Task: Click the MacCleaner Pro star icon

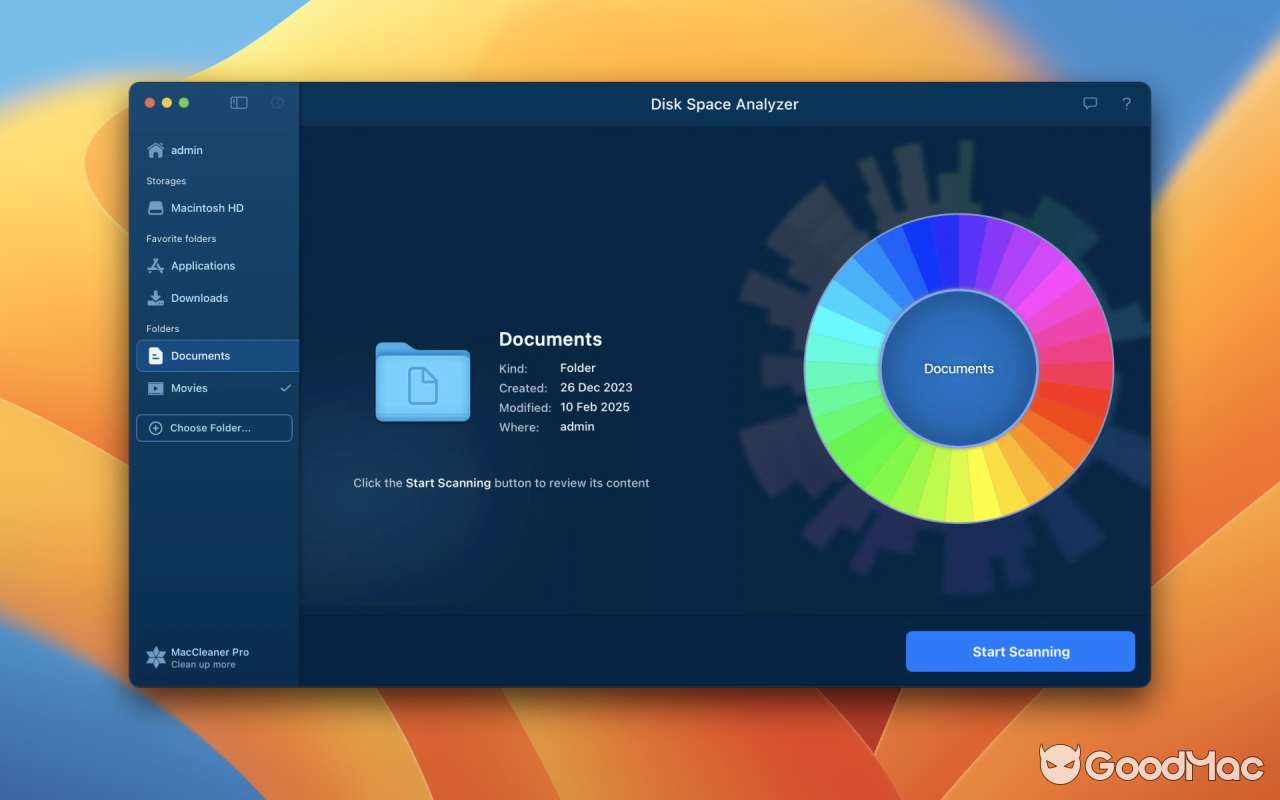Action: click(x=155, y=657)
